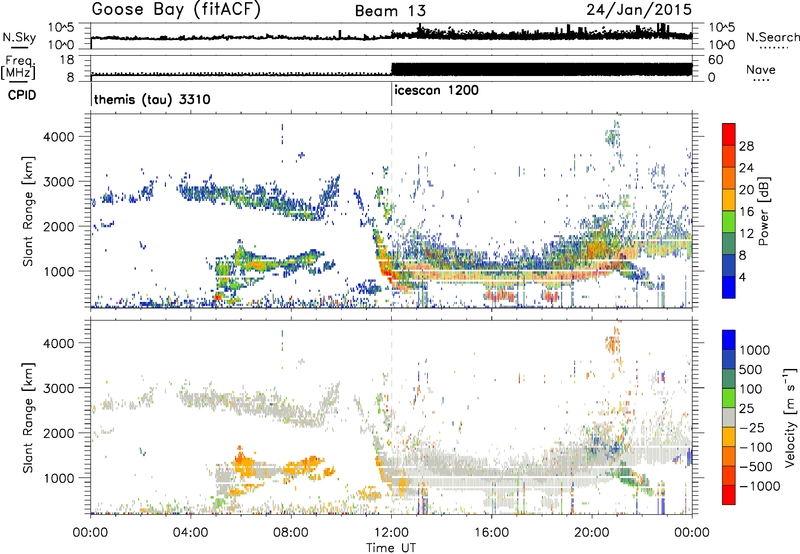Click the power panel "Slant Range [km]" label
The width and height of the screenshot is (800, 554).
point(28,211)
